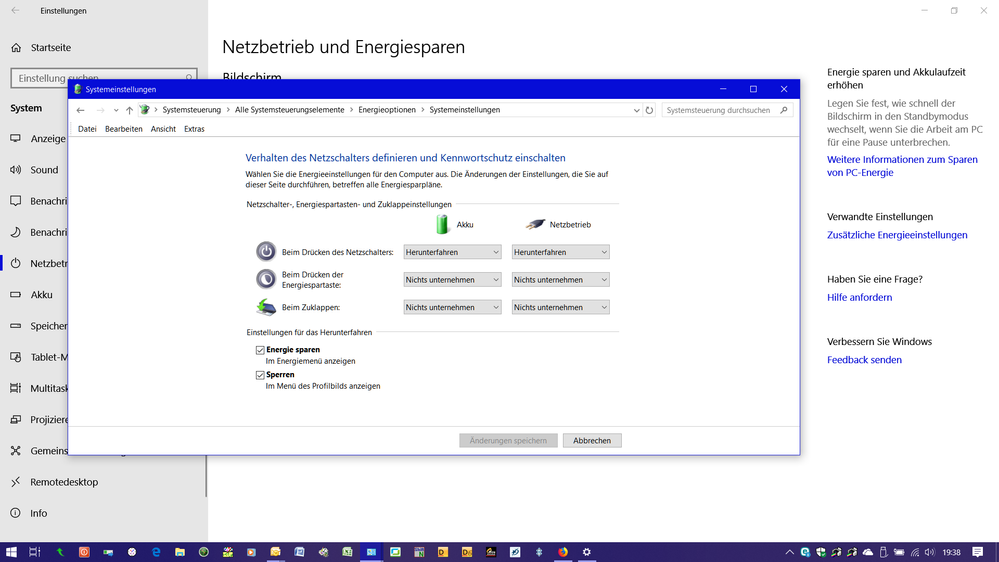
Task: Launch Microsoft Edge from the taskbar
Action: click(x=156, y=552)
